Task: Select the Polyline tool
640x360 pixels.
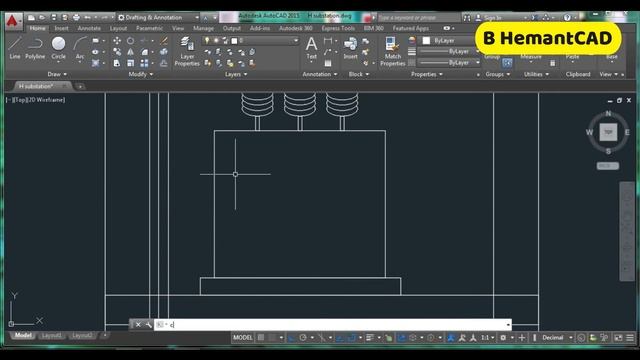Action: click(35, 47)
